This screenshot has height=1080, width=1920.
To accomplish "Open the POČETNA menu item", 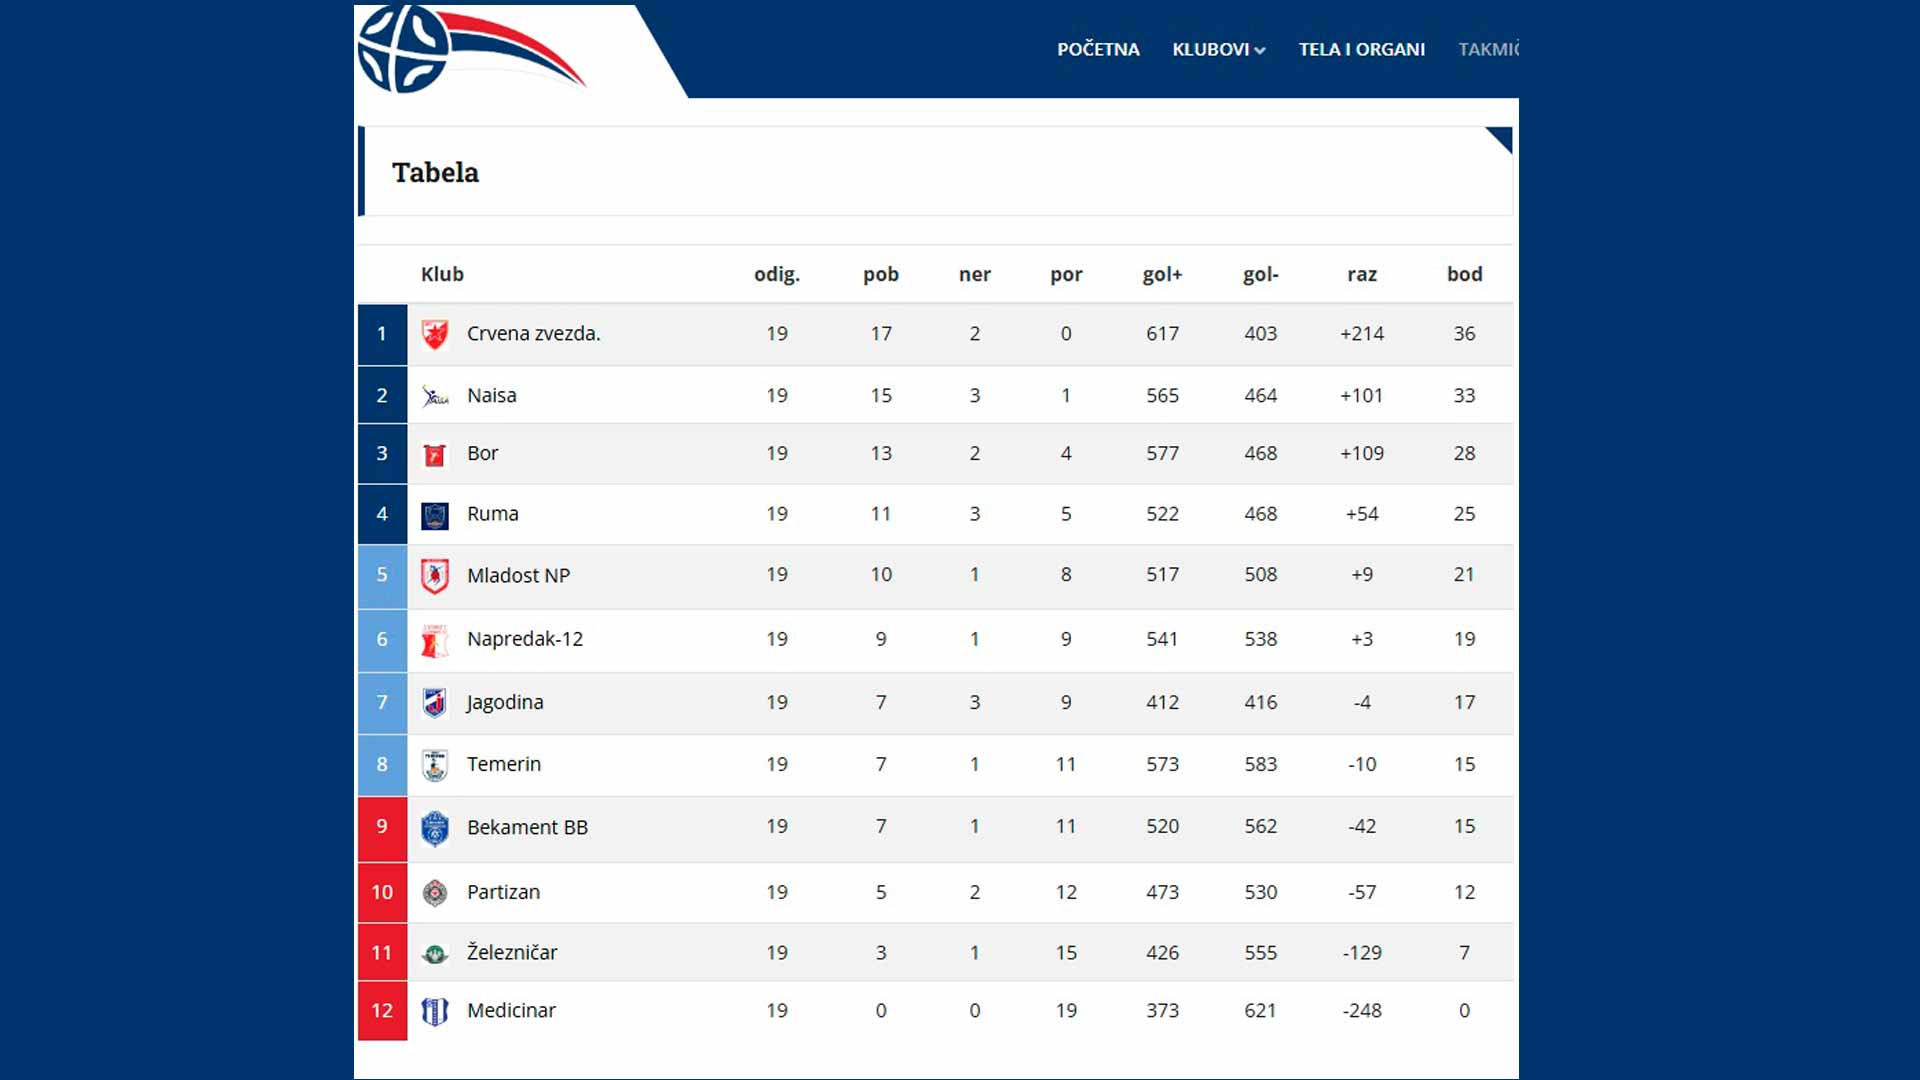I will 1098,49.
